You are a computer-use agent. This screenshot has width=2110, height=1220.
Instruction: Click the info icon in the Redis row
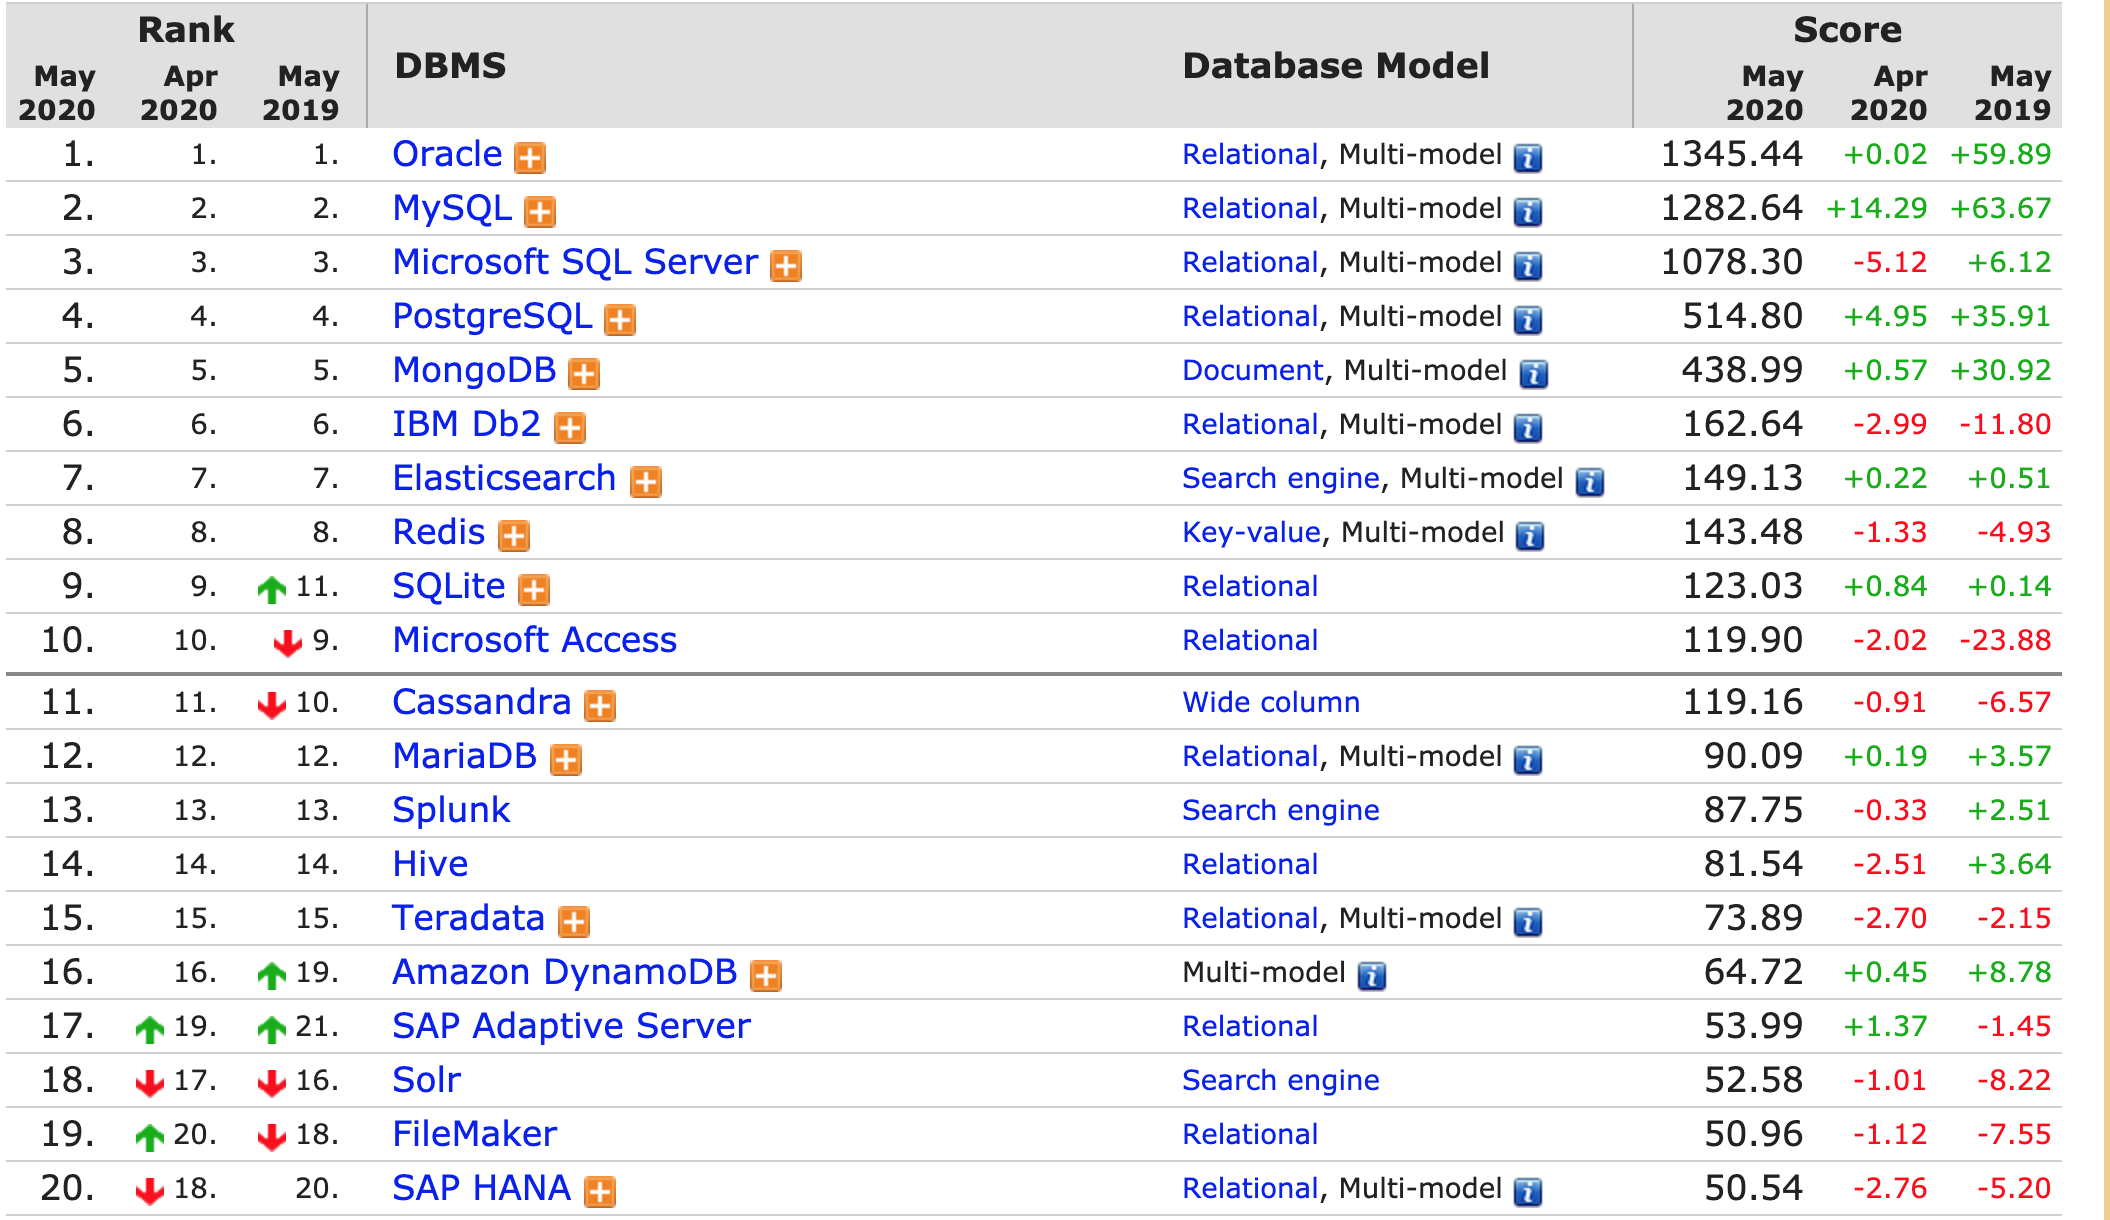[x=1529, y=535]
